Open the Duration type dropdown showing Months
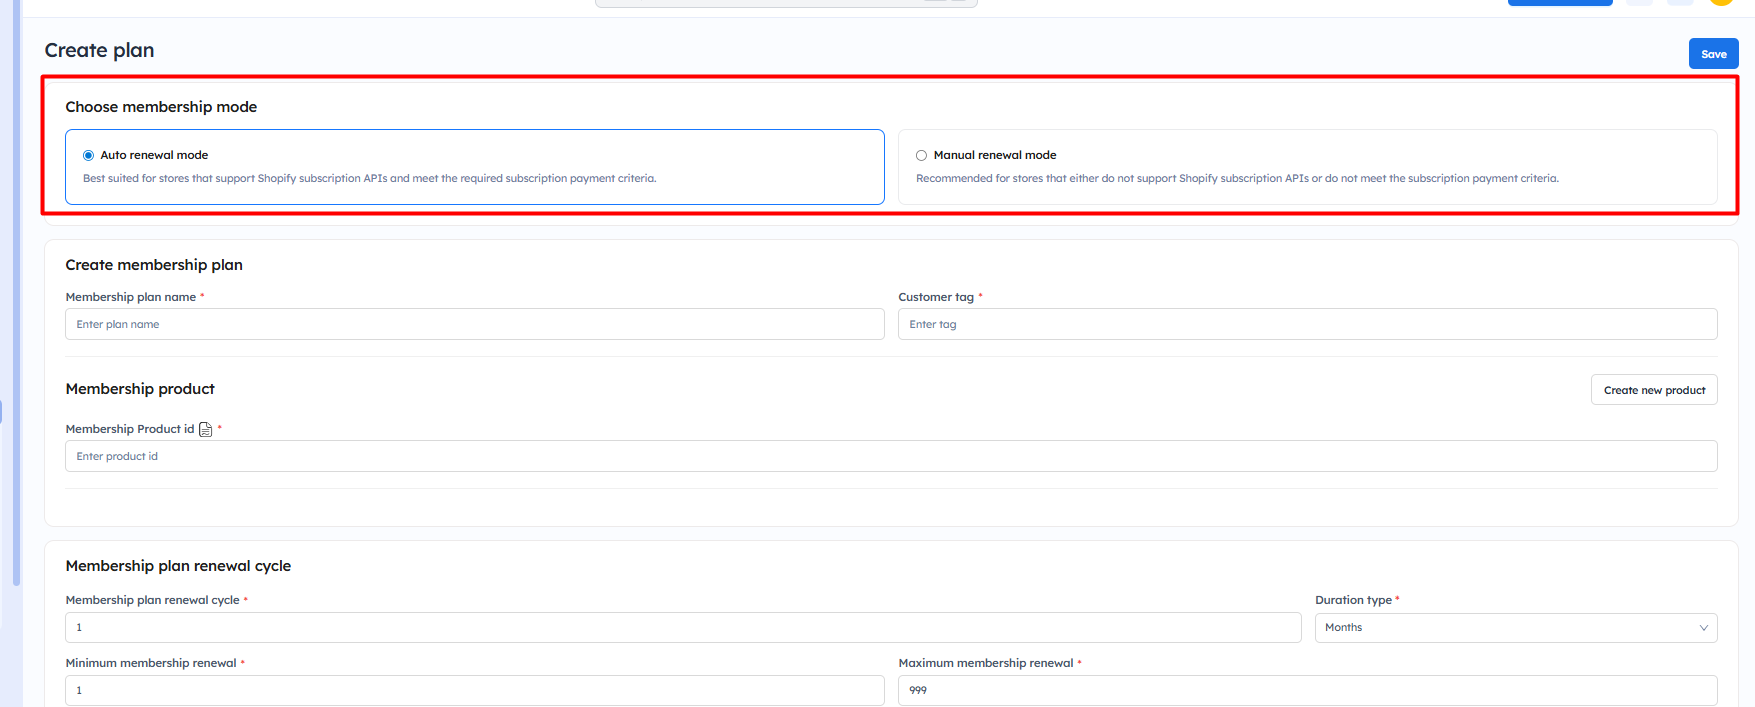 click(x=1514, y=627)
